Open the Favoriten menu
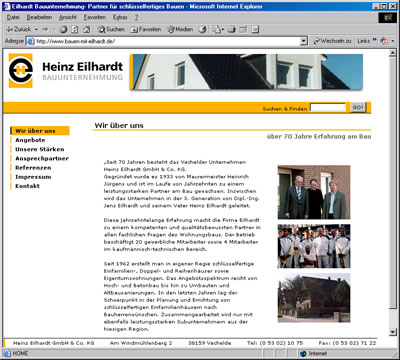The height and width of the screenshot is (360, 400). coord(95,17)
